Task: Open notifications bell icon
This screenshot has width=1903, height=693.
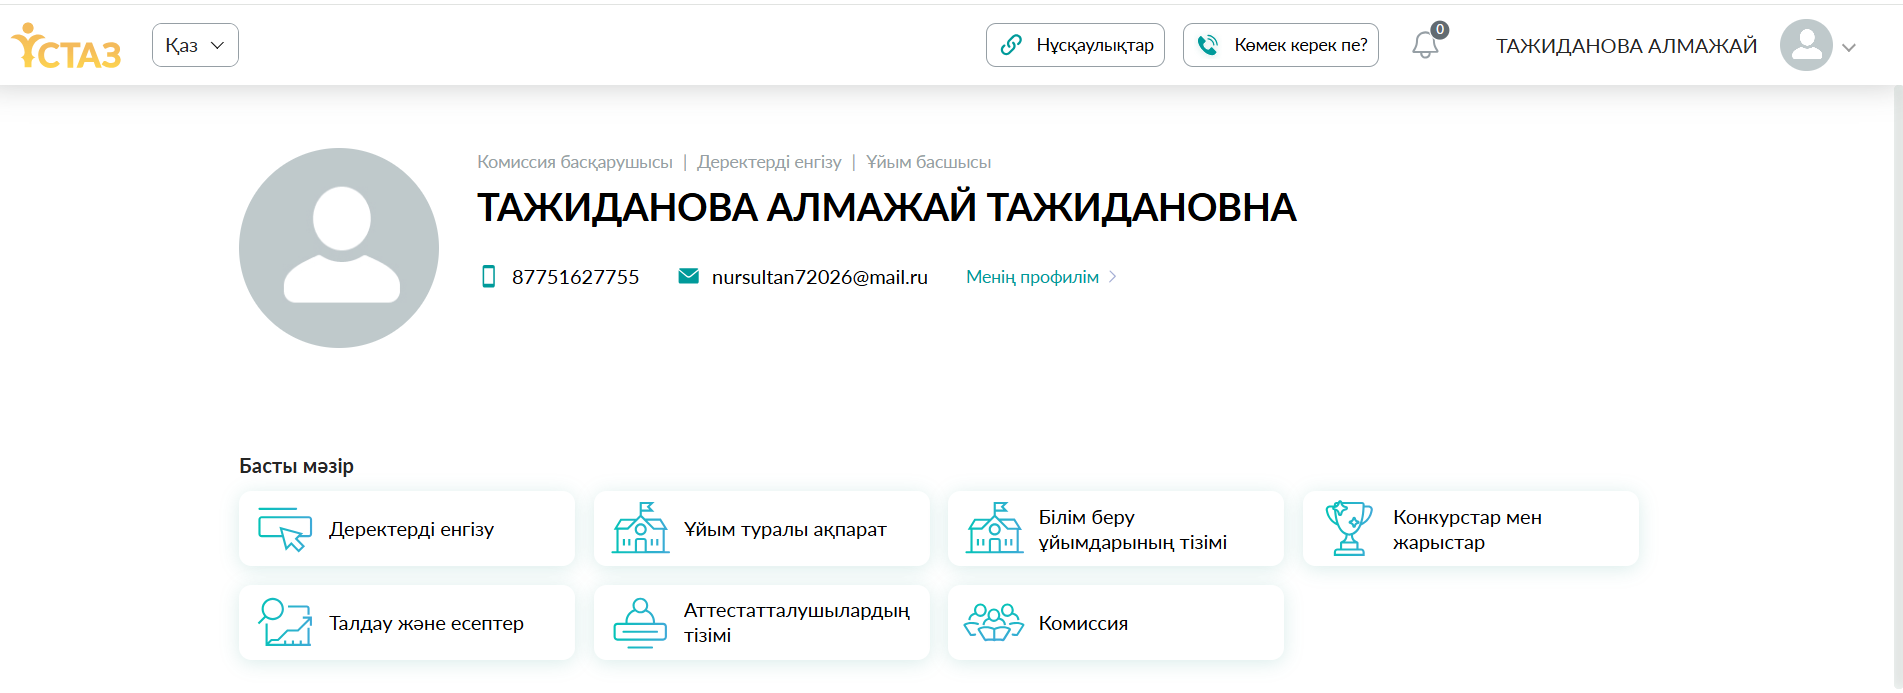Action: [x=1425, y=45]
